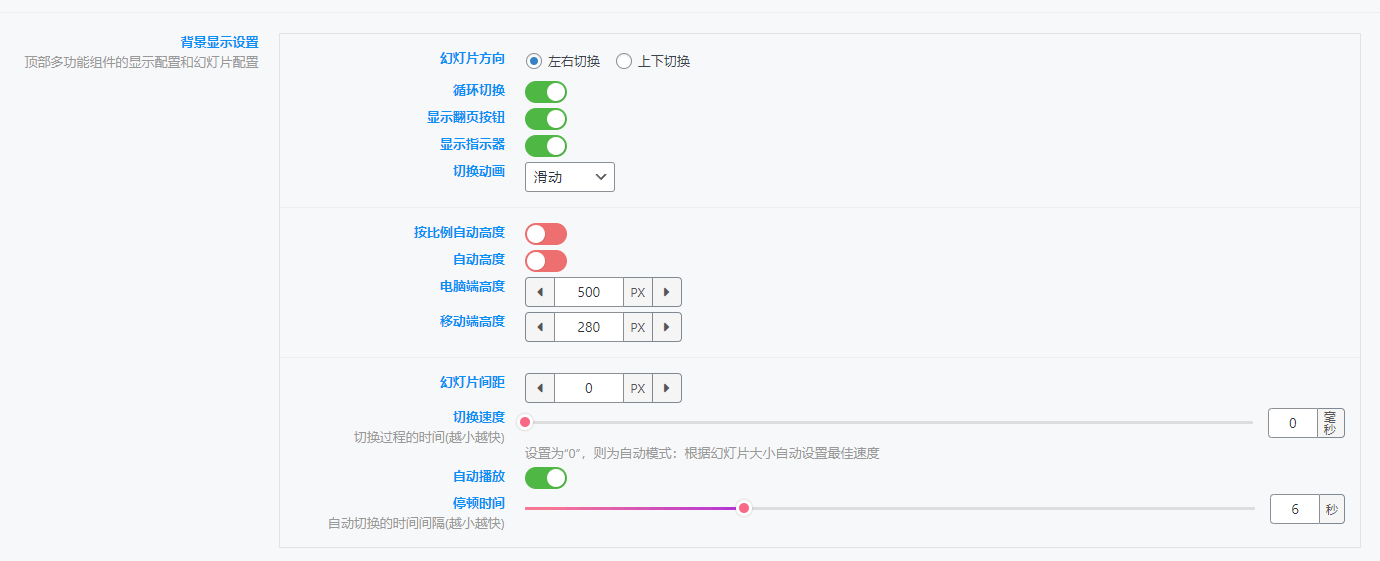Click the 毫秒 unit beside 切换速度
The height and width of the screenshot is (561, 1380).
[x=1331, y=423]
